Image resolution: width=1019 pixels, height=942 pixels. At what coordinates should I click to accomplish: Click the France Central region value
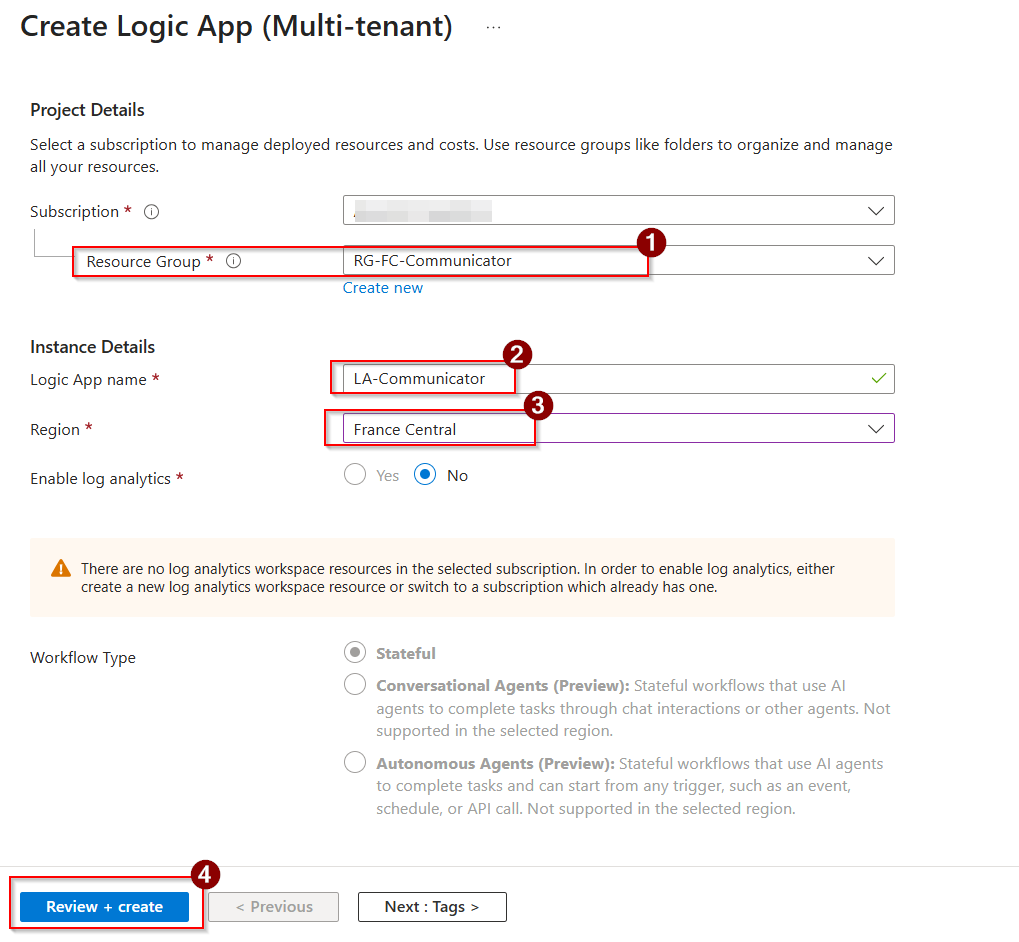pyautogui.click(x=405, y=429)
